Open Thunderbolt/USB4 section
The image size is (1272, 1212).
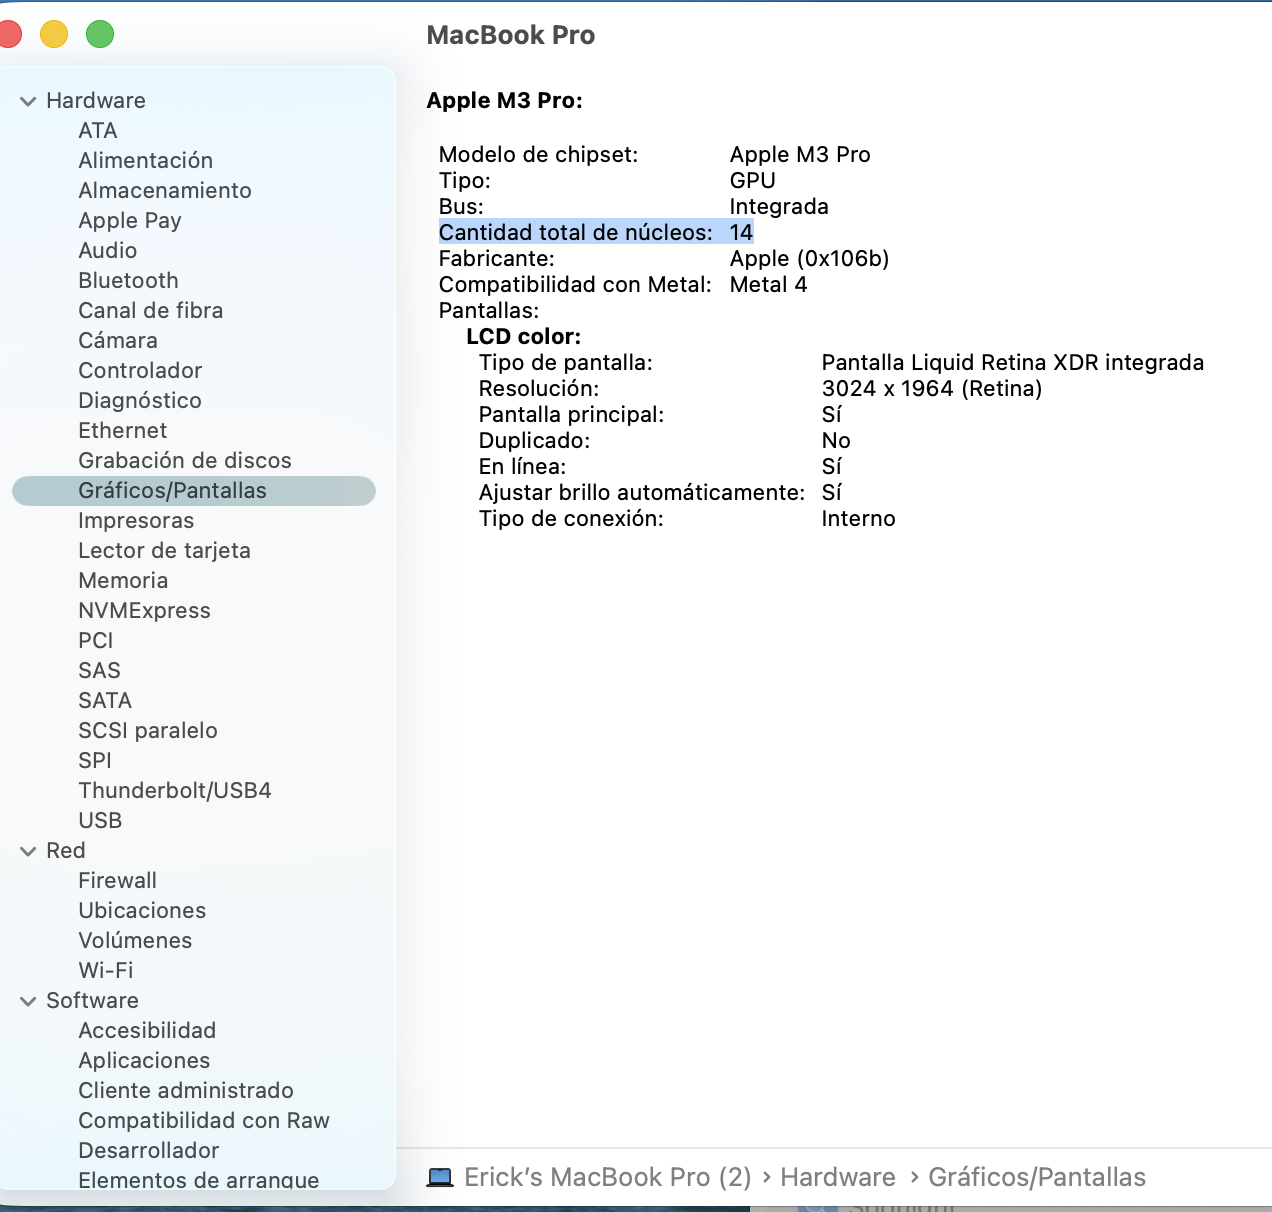[175, 791]
